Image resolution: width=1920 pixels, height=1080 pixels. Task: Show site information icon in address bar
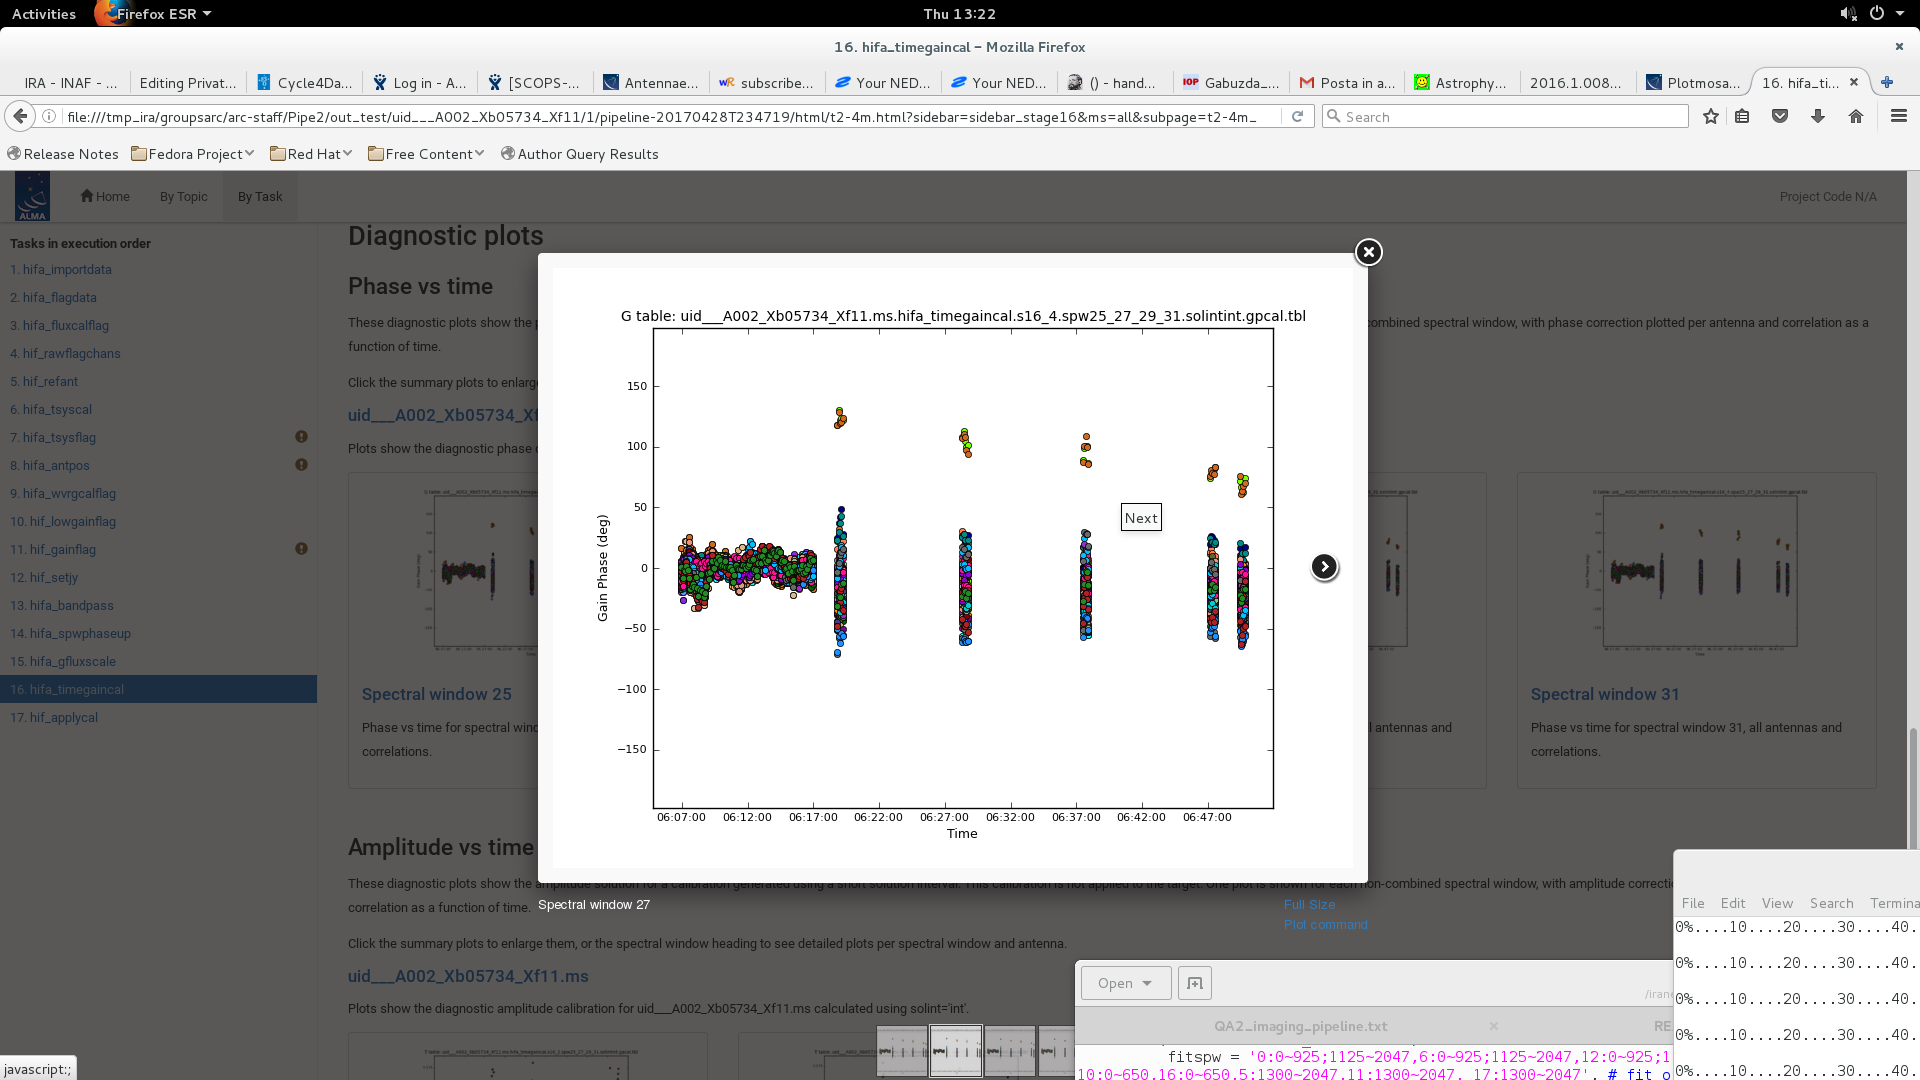(49, 116)
